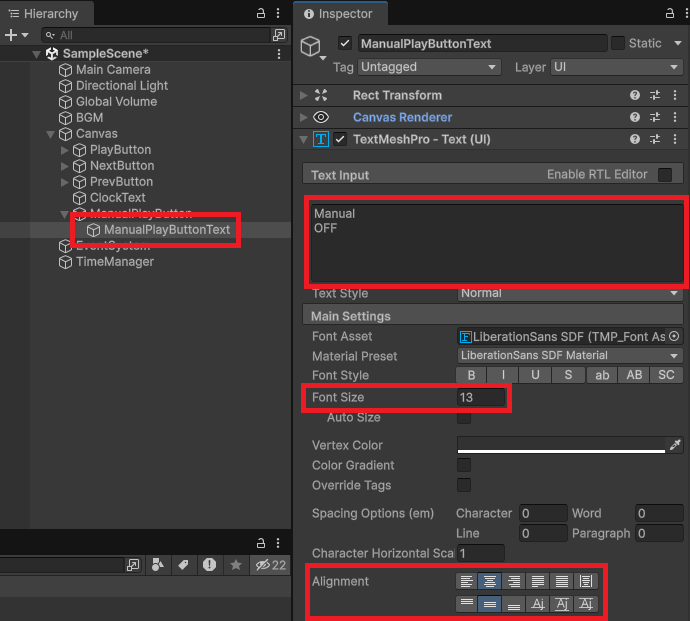Toggle the Static checkbox
The image size is (690, 621).
pos(618,43)
